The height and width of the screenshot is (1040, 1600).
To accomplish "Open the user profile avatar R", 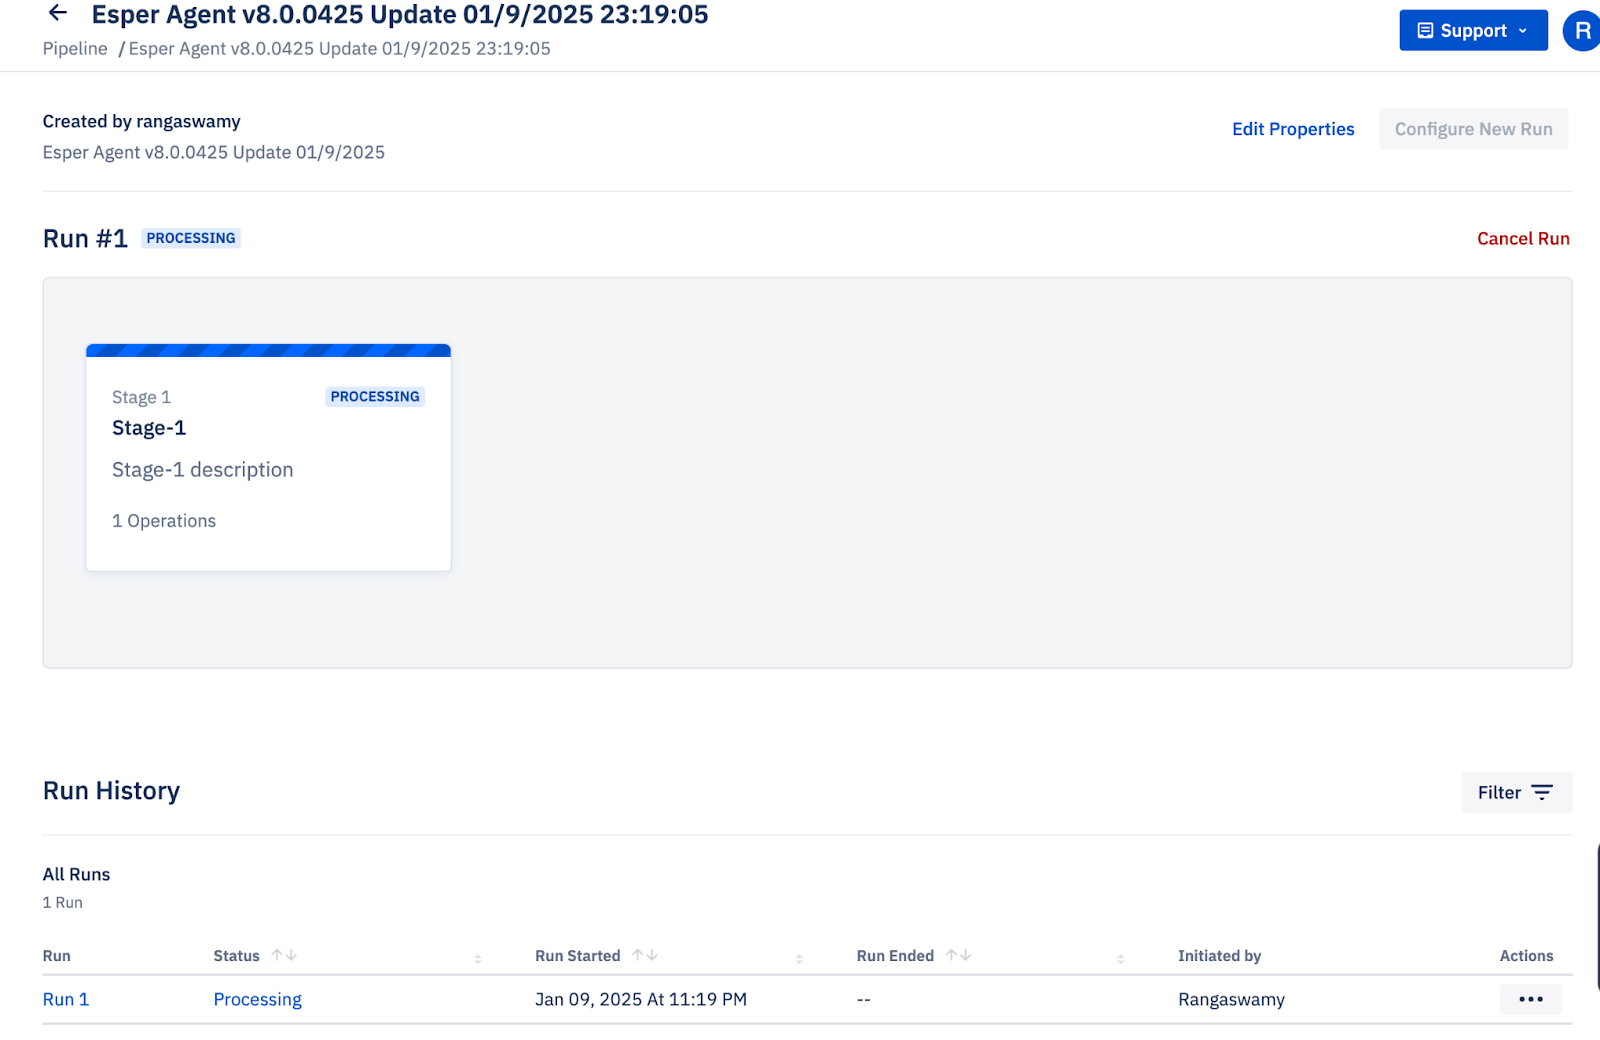I will (1583, 30).
